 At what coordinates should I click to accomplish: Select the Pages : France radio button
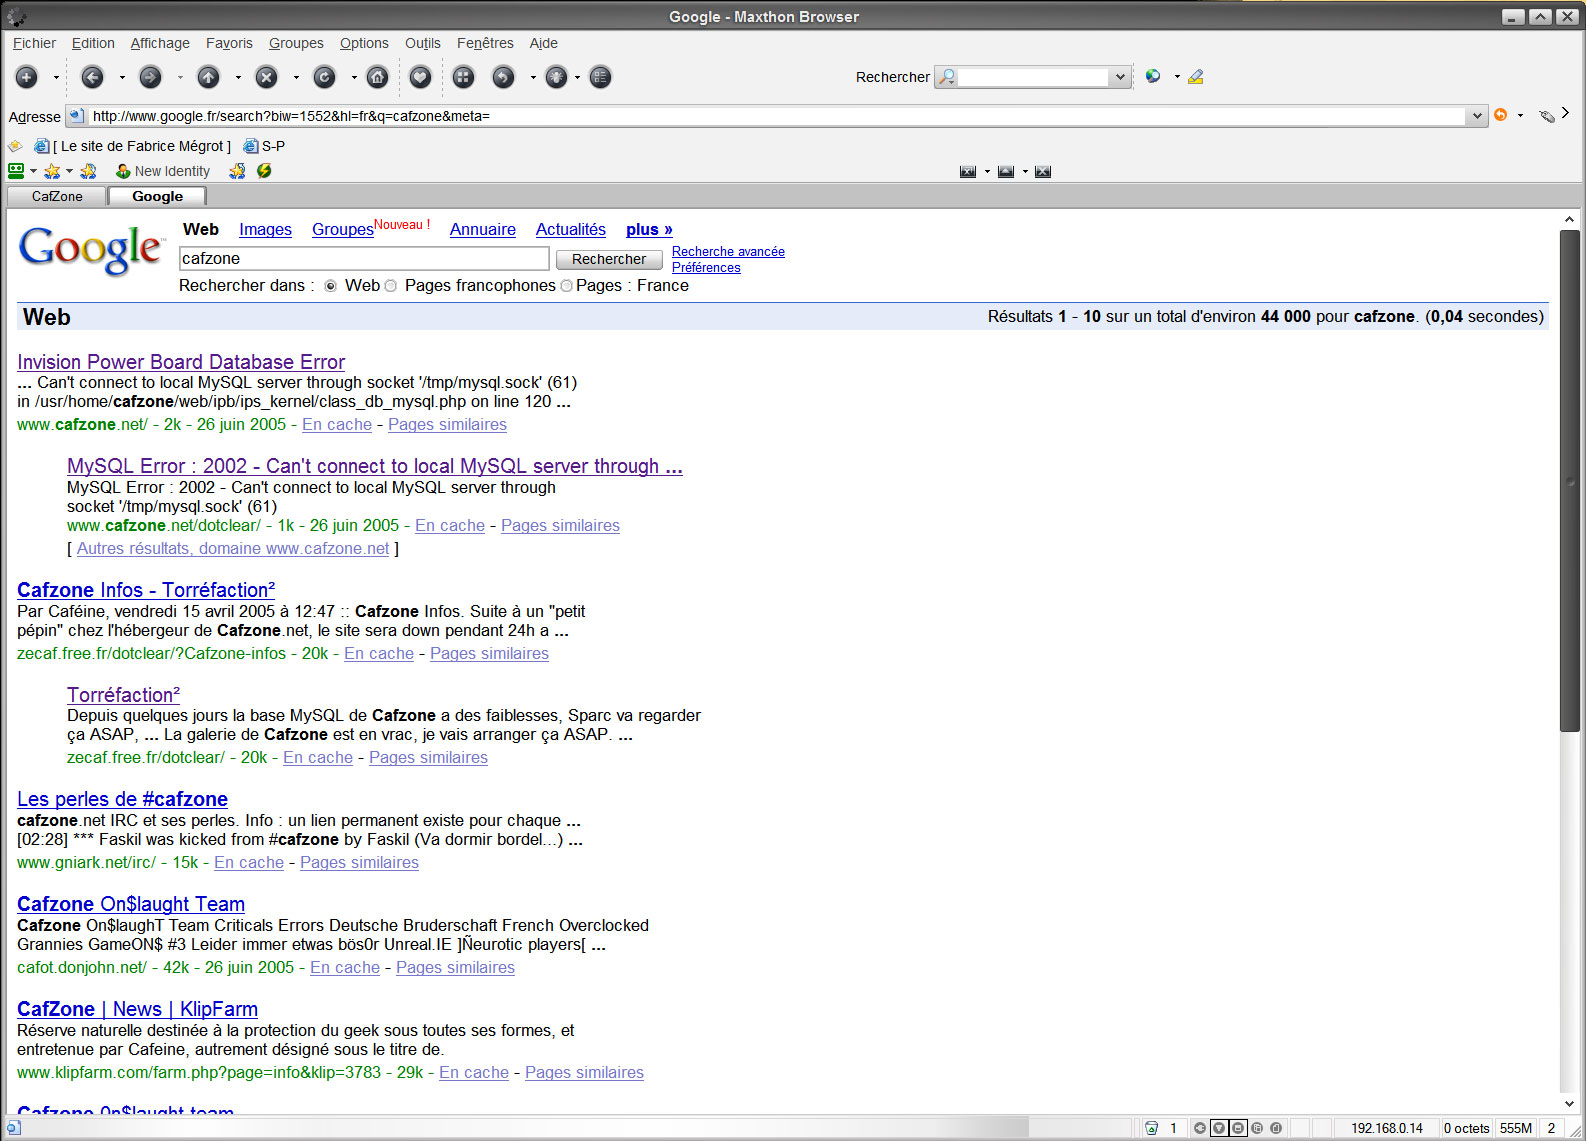[x=567, y=286]
